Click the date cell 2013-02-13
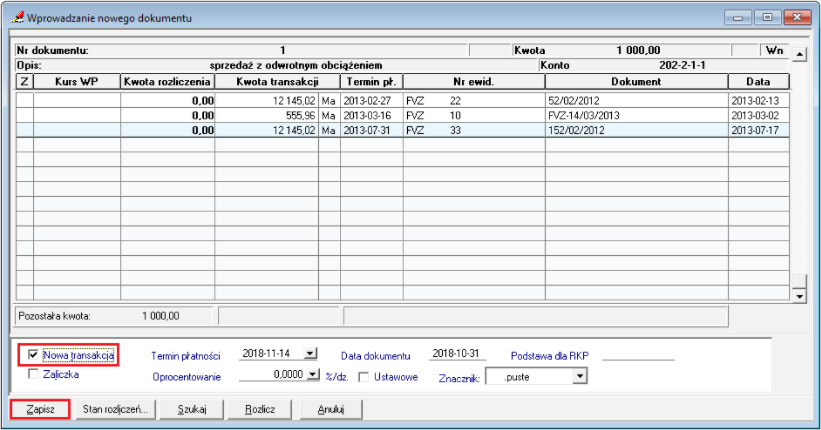Viewport: 821px width, 430px height. [755, 101]
